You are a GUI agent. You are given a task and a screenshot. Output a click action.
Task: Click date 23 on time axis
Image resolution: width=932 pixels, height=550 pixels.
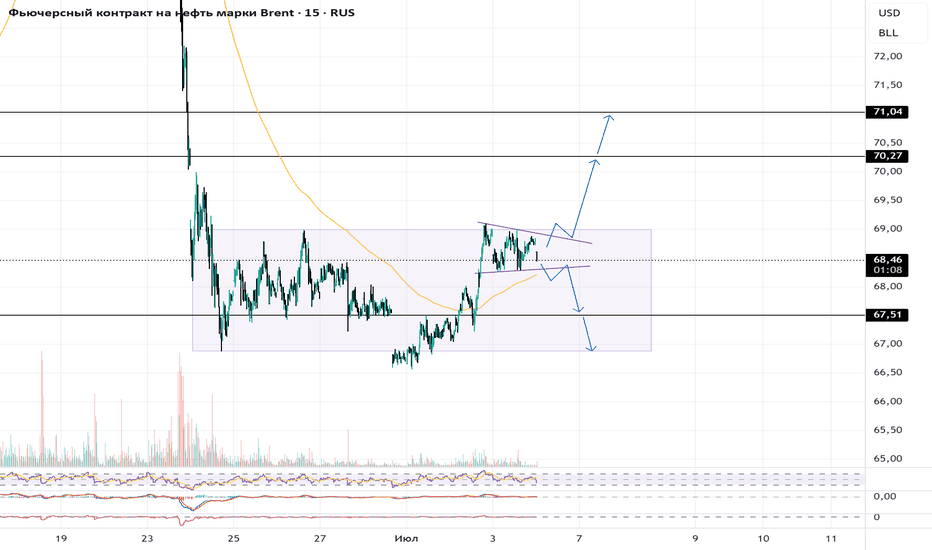pos(147,538)
